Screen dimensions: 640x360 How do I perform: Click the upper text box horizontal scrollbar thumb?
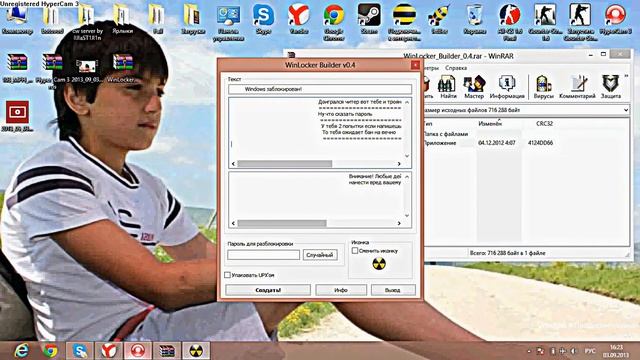[285, 164]
